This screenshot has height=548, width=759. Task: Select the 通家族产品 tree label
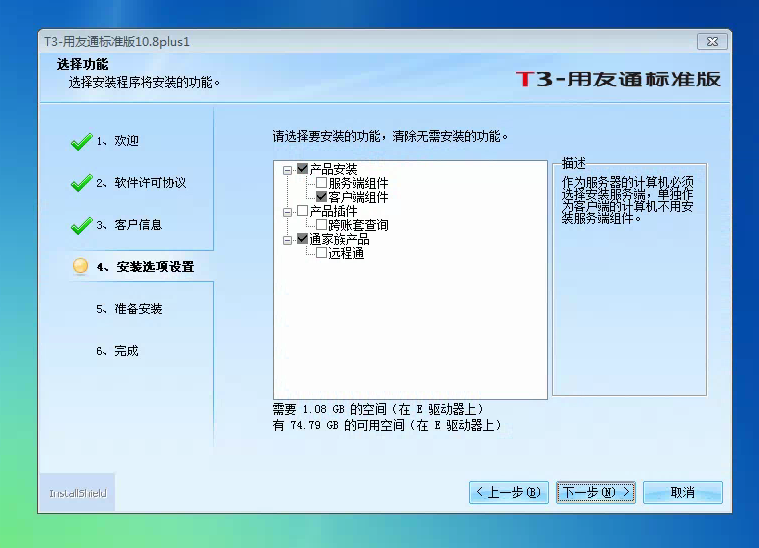339,239
